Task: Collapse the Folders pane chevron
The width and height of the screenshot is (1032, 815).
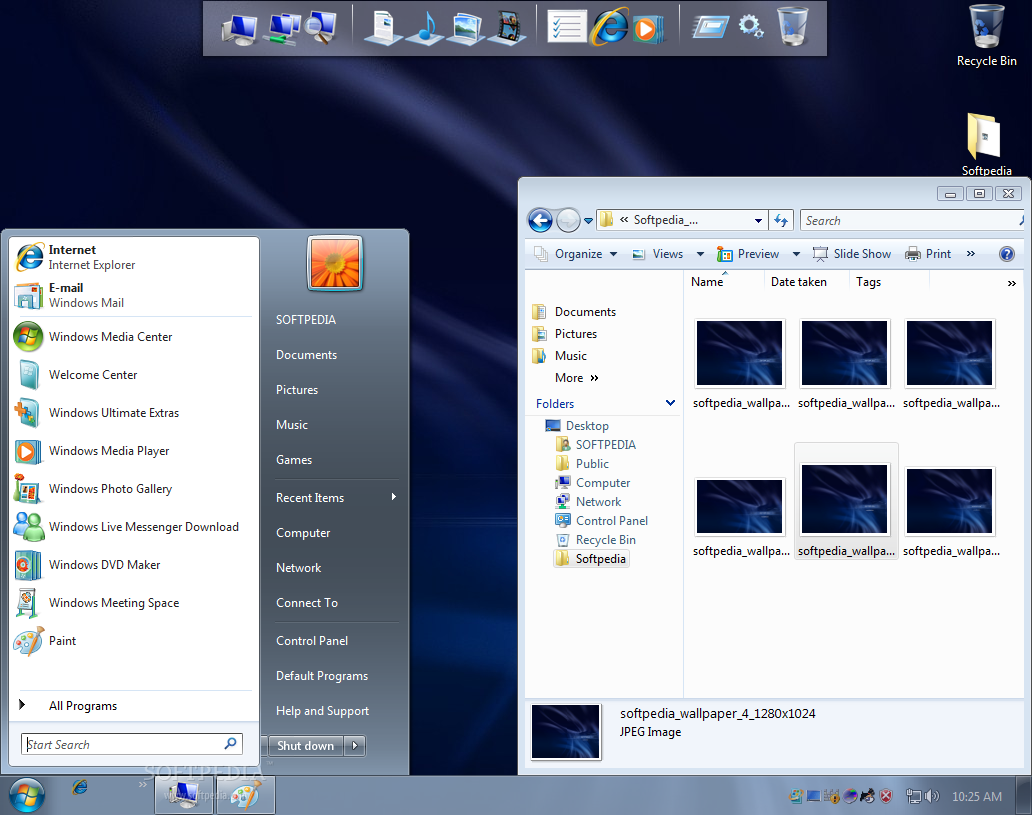Action: point(670,403)
